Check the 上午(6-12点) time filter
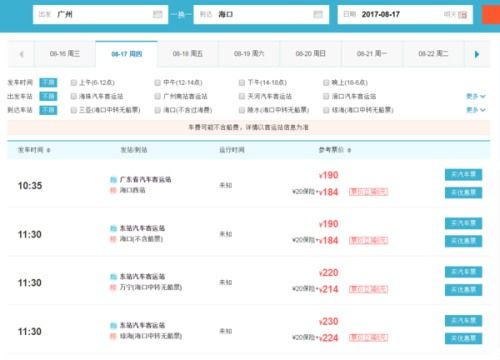 pos(74,83)
